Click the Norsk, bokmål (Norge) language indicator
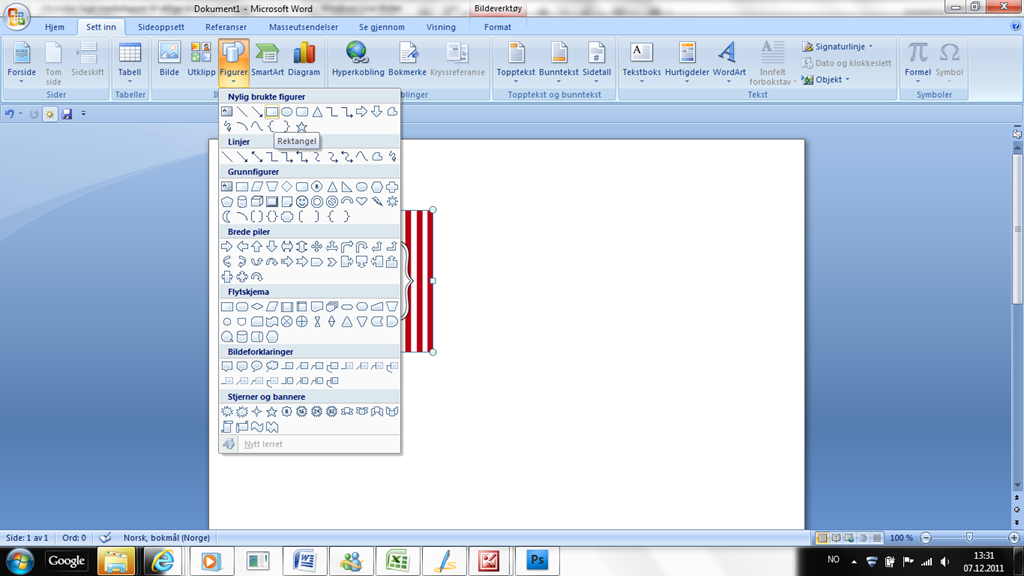Image resolution: width=1024 pixels, height=576 pixels. 167,537
